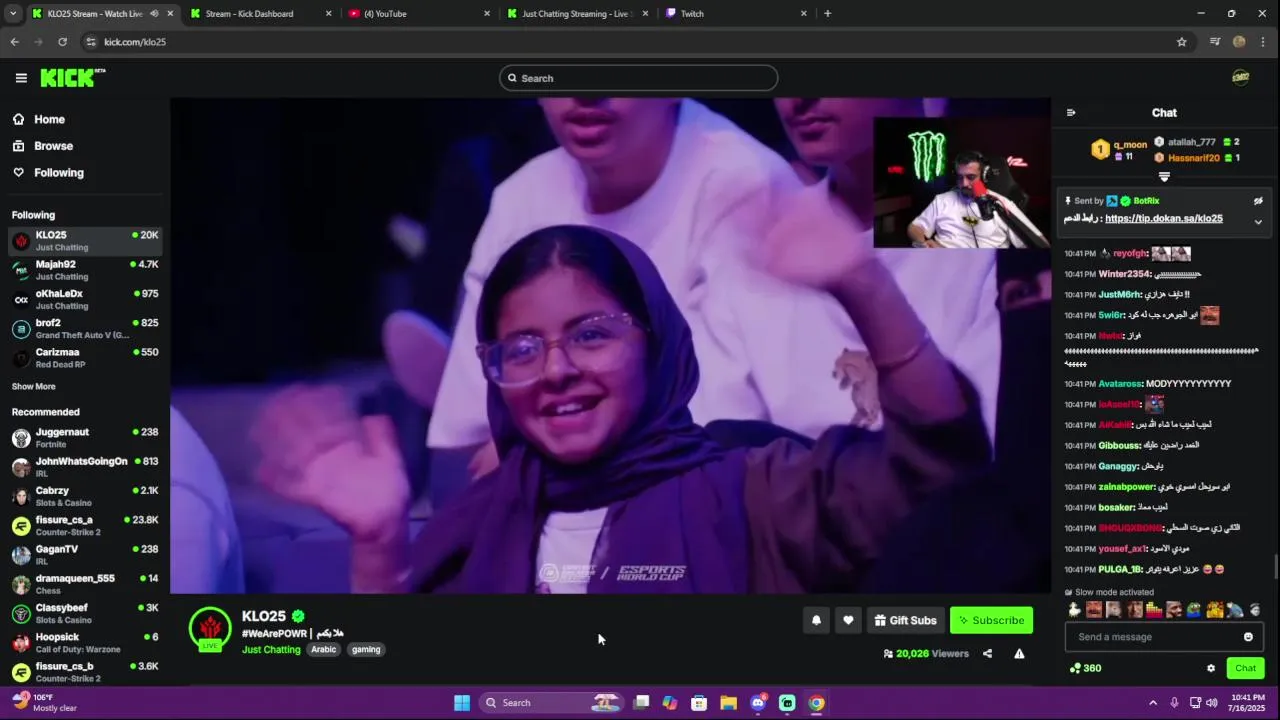The image size is (1280, 720).
Task: Open Majah92 followed channel
Action: click(x=85, y=270)
